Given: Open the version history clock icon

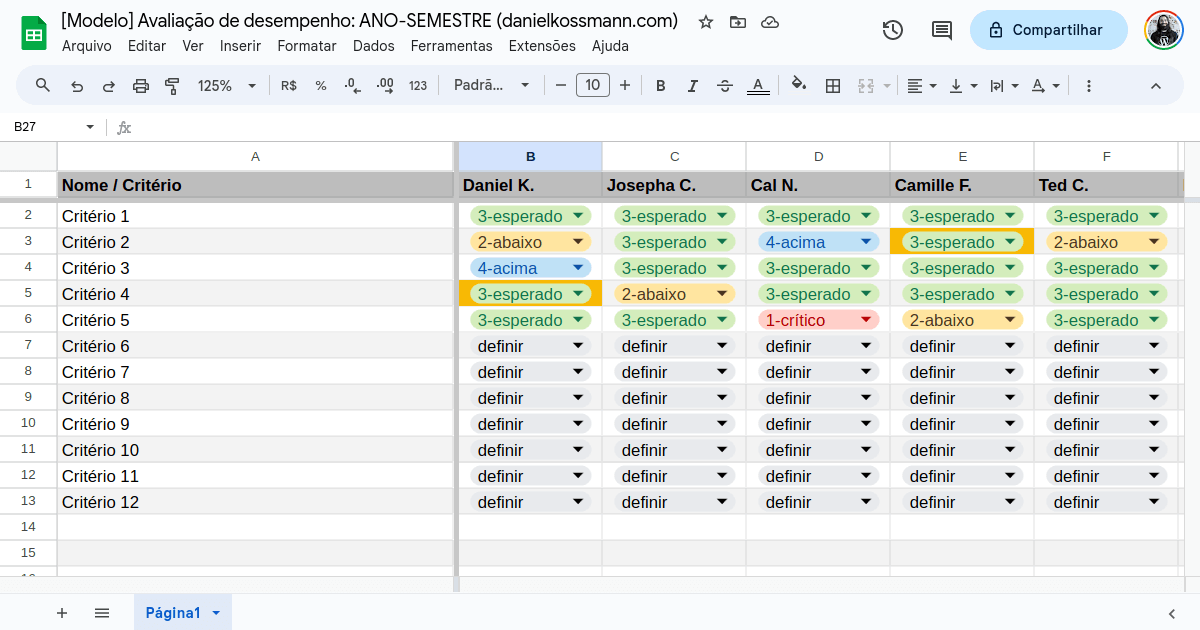Looking at the screenshot, I should point(893,30).
